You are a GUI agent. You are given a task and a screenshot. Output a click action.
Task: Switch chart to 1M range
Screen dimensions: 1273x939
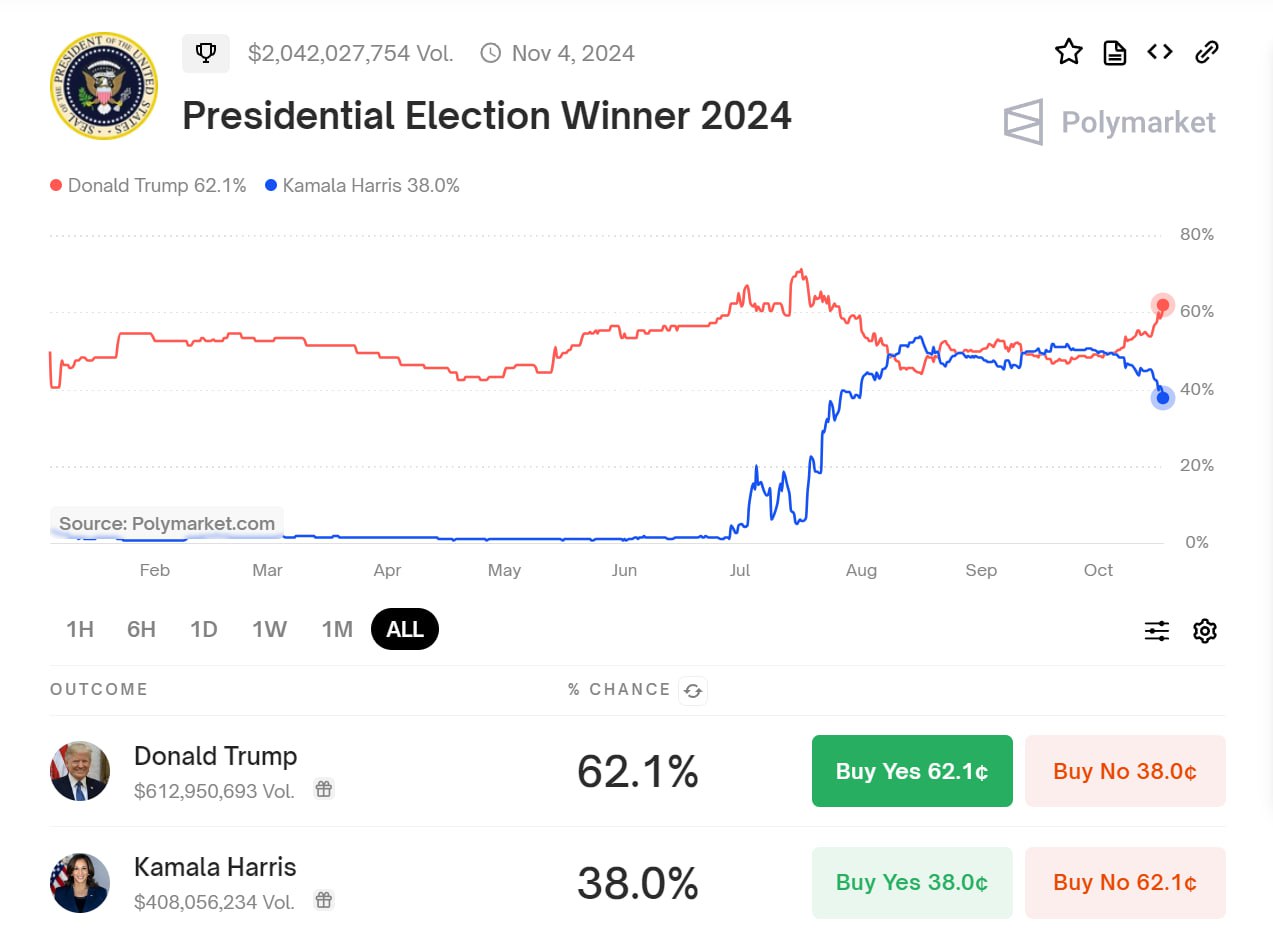coord(337,630)
